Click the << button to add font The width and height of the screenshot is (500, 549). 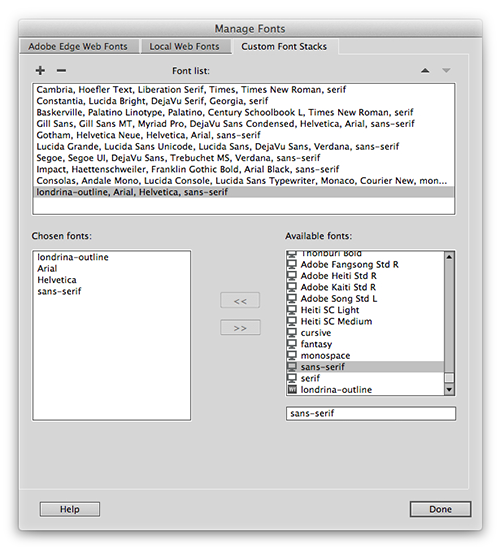click(x=240, y=301)
